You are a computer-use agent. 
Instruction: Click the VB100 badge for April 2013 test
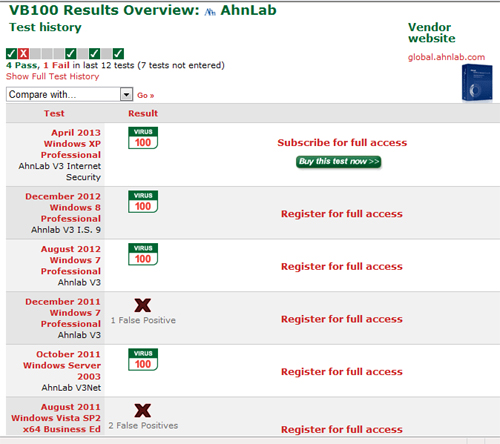pyautogui.click(x=143, y=138)
